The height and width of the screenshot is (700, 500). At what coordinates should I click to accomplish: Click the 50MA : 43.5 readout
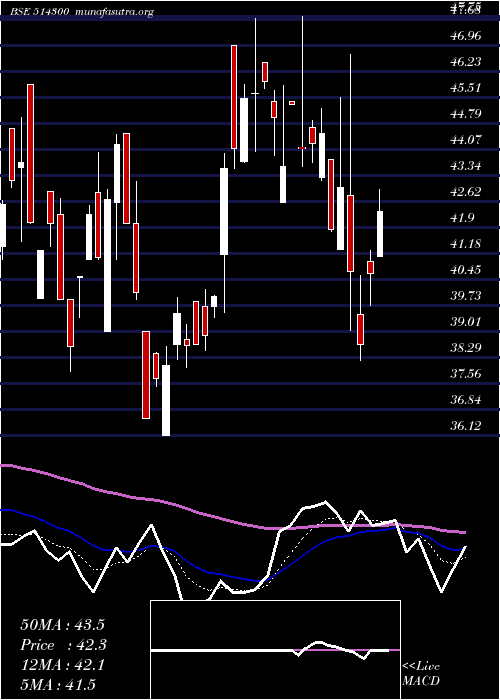point(64,625)
